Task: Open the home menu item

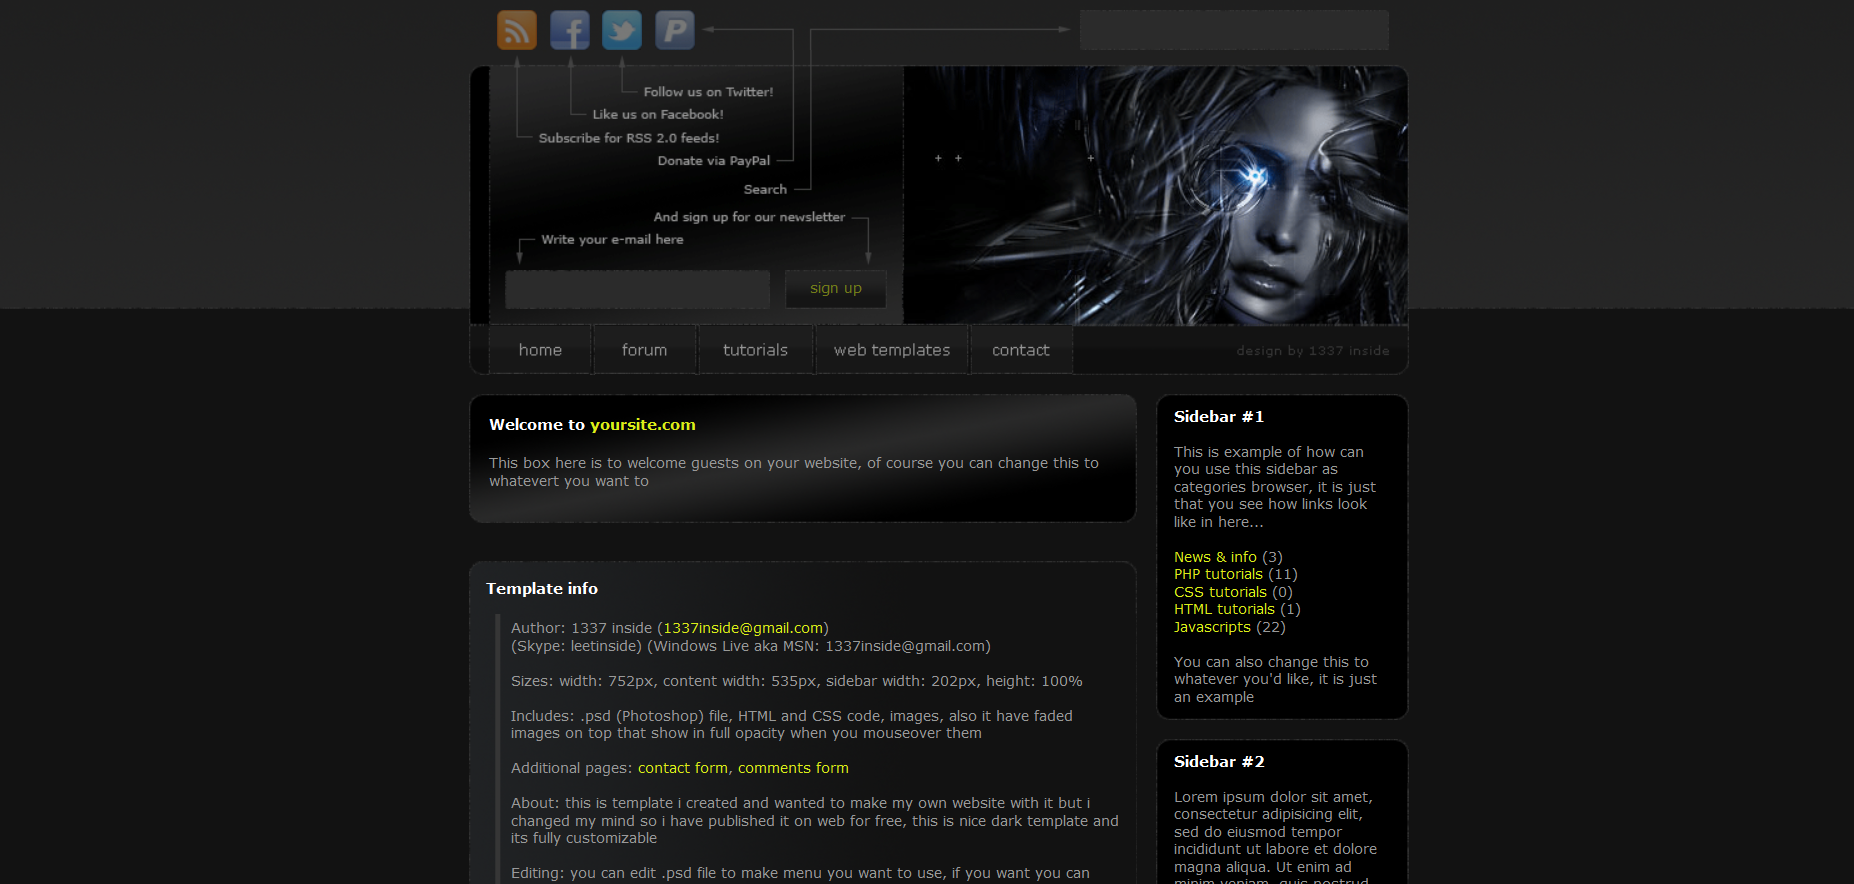Action: pos(540,350)
